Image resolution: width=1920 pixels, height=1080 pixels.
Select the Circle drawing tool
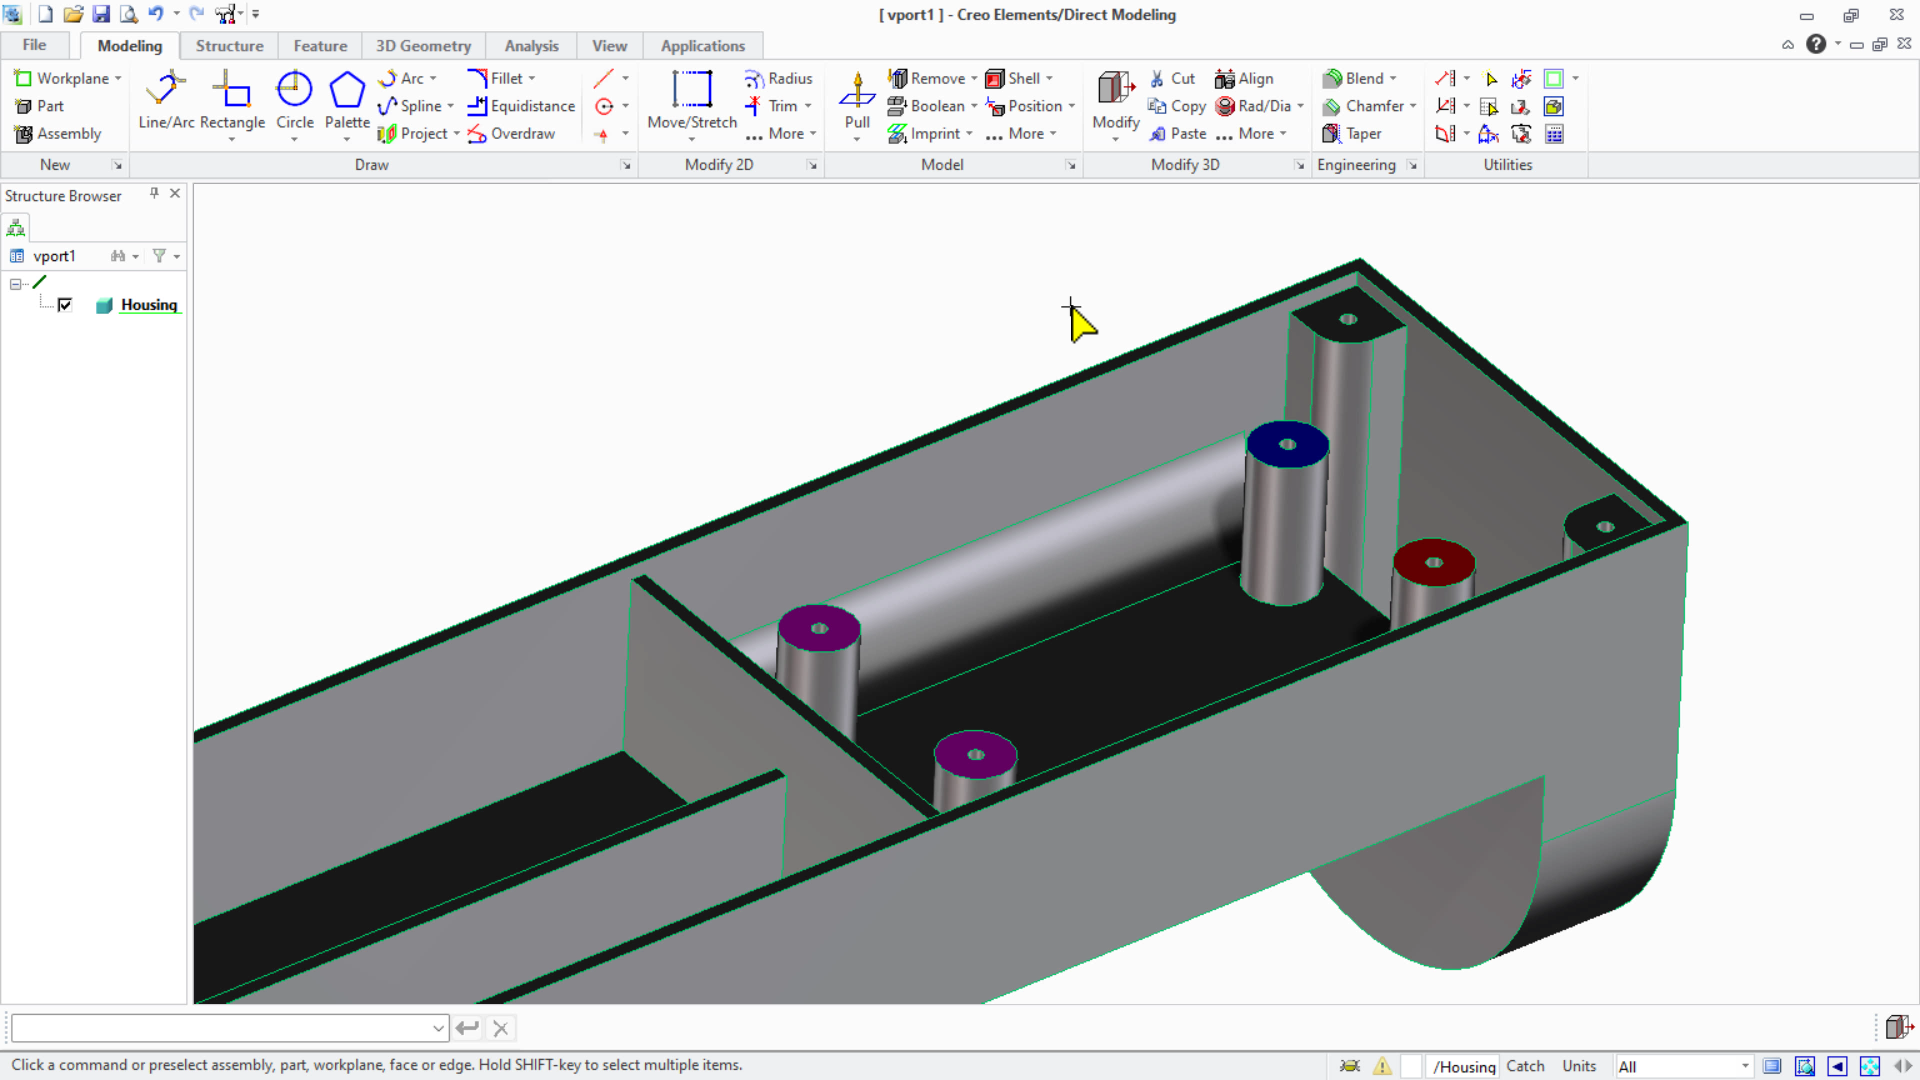click(294, 101)
